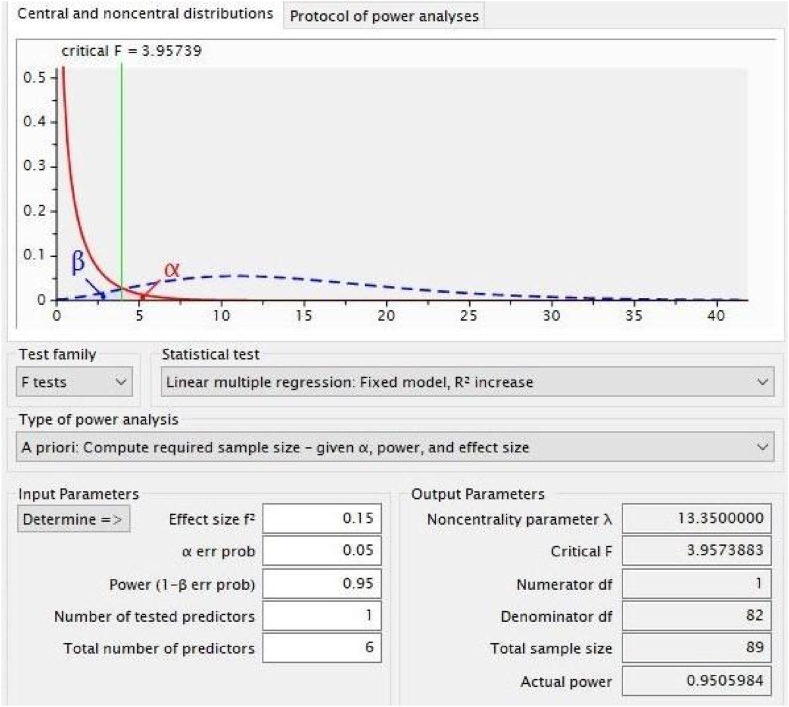Click the Output Parameters group label
789x707 pixels.
(x=478, y=494)
